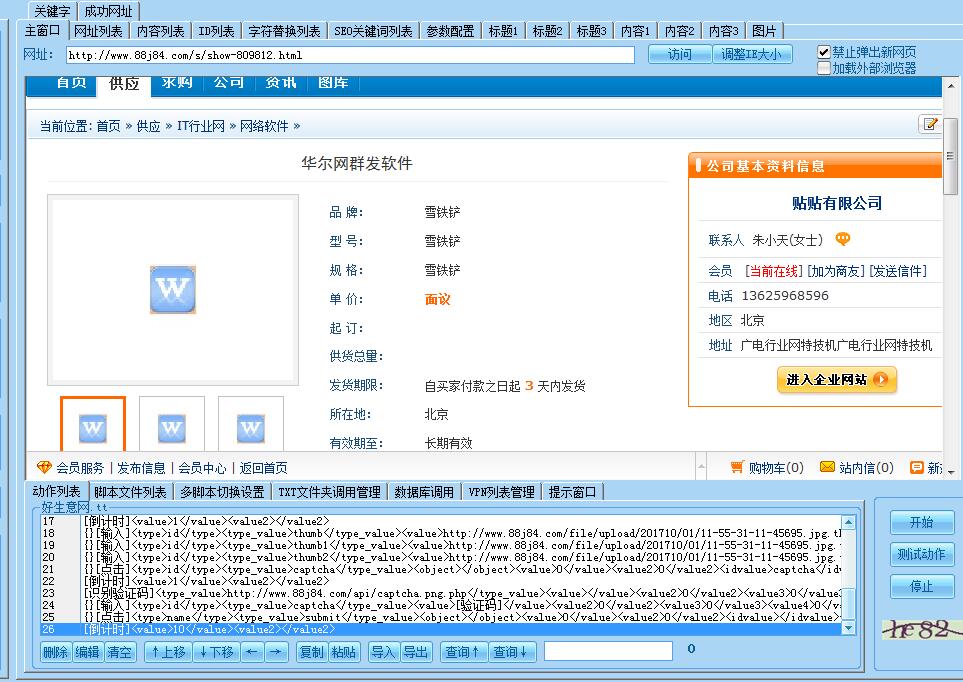Click the diamond 会员服务 icon
Viewport: 963px width, 682px height.
[x=44, y=468]
